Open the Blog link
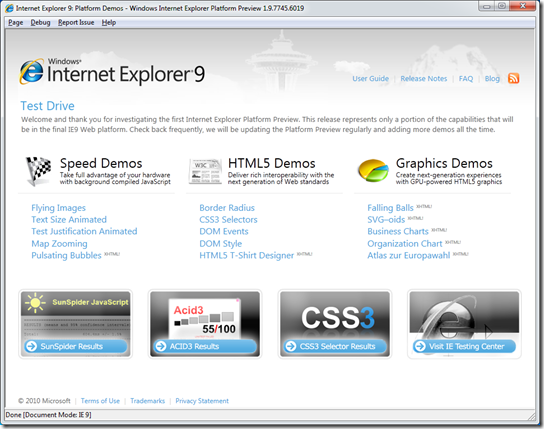 pyautogui.click(x=492, y=79)
